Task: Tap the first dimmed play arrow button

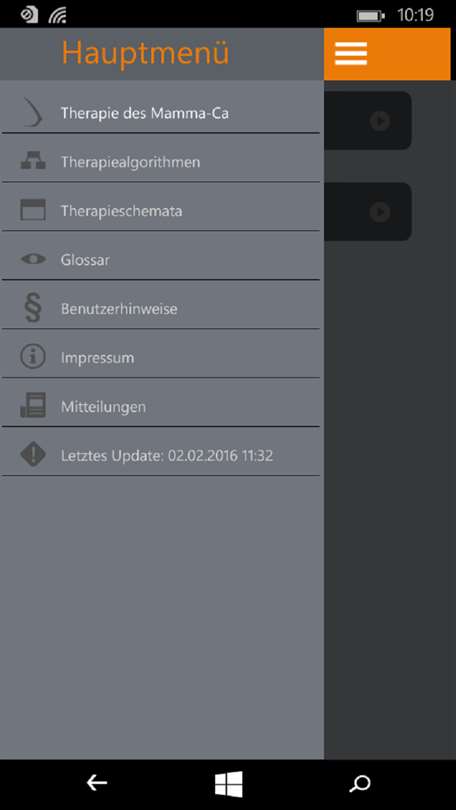Action: point(380,121)
